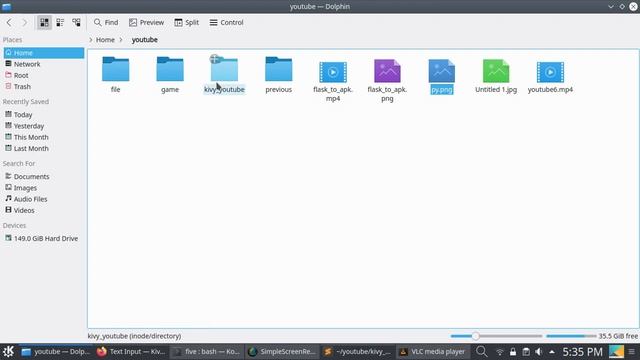Open Find search tool

[106, 22]
